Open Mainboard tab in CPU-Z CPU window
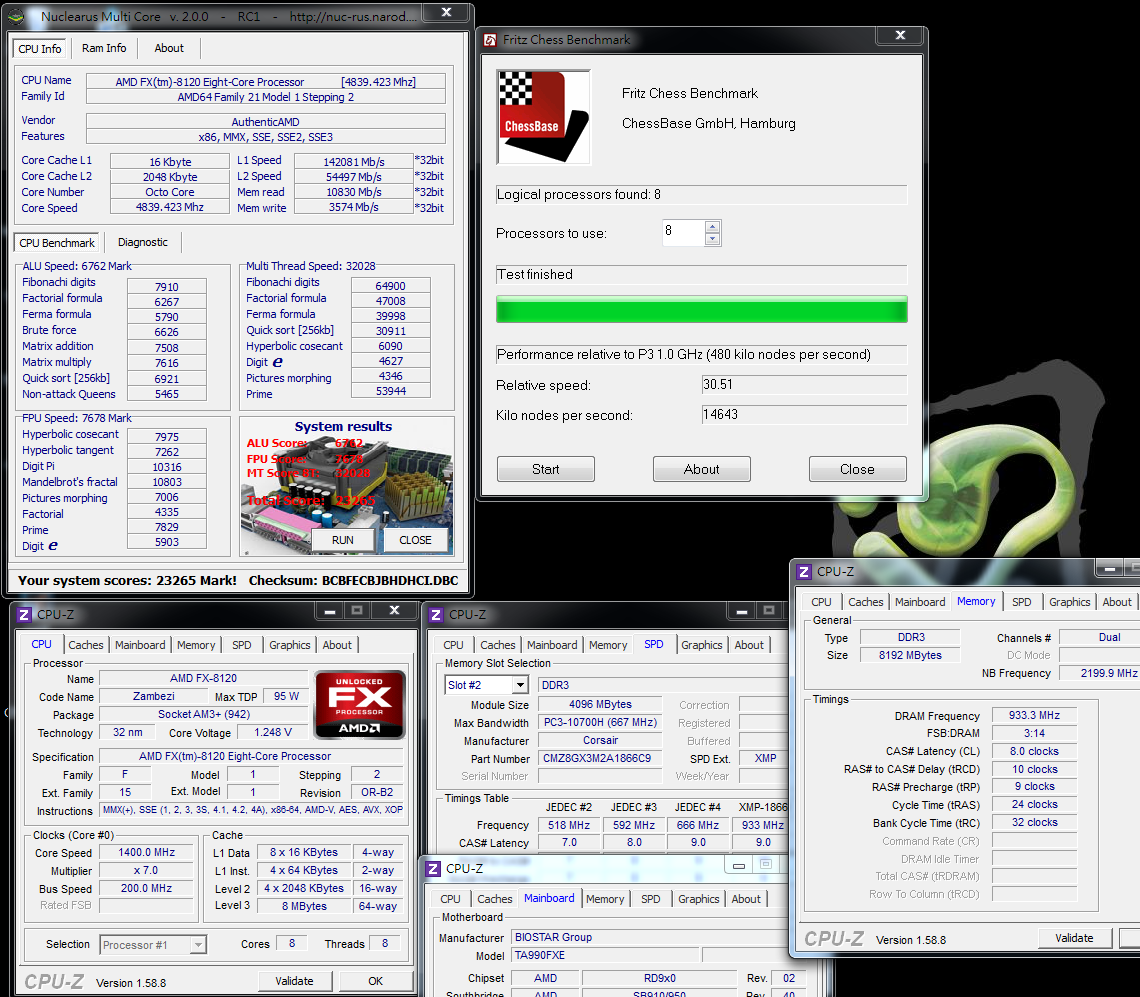The height and width of the screenshot is (997, 1140). (x=140, y=645)
